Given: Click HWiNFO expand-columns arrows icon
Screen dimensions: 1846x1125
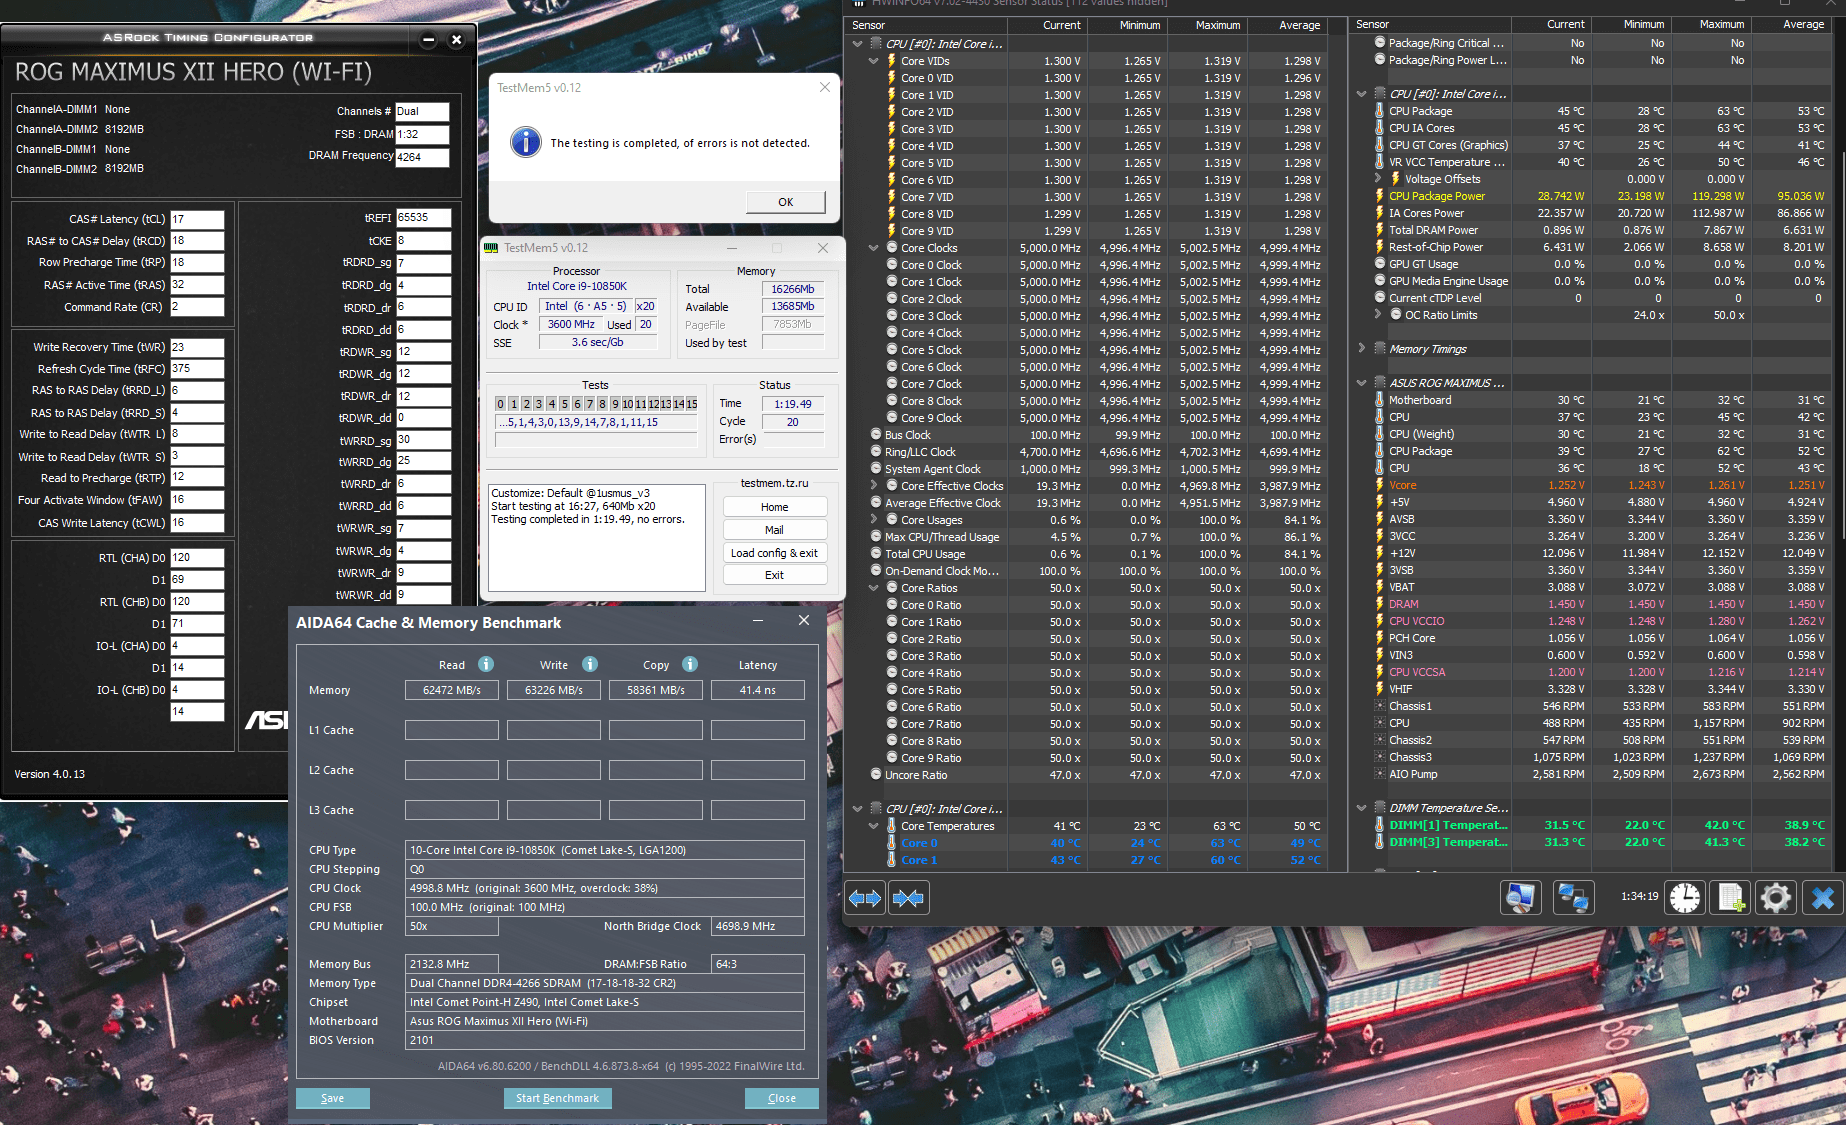Looking at the screenshot, I should point(865,898).
